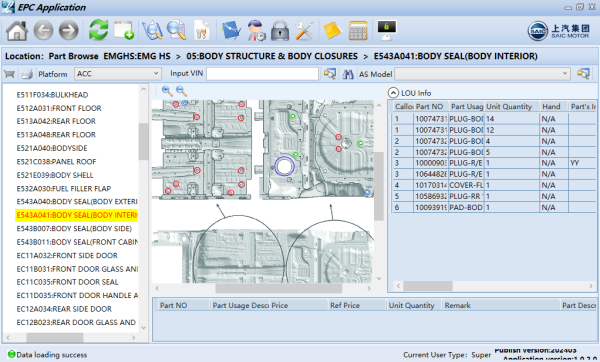Image resolution: width=600 pixels, height=362 pixels.
Task: Select E511F034:BULKHEAD in tree
Action: (52, 95)
